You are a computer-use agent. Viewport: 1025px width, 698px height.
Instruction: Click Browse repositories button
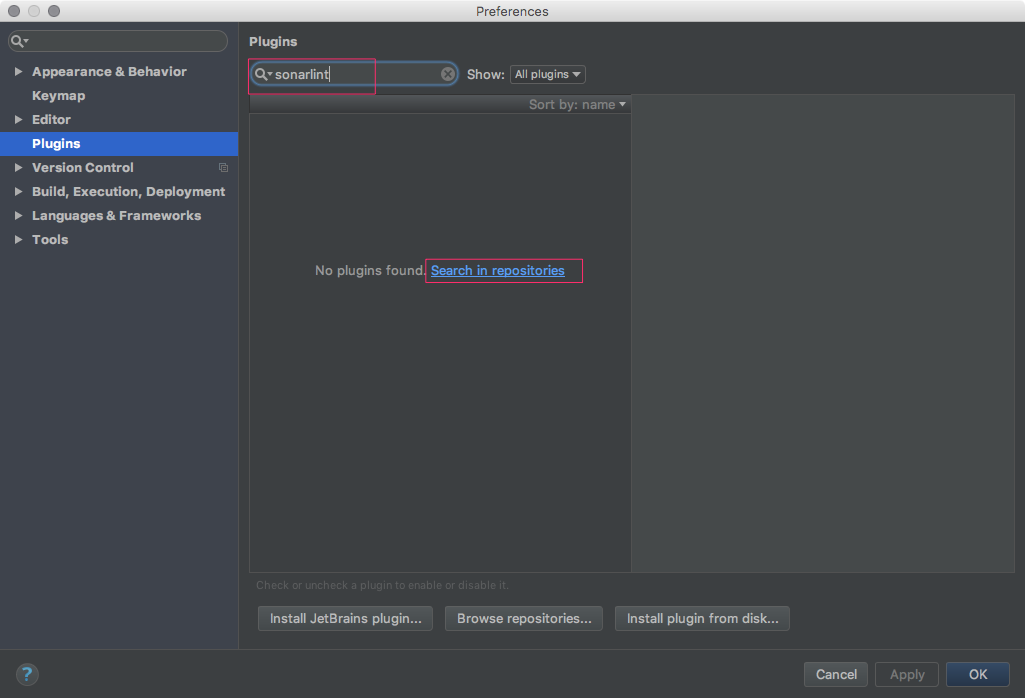tap(524, 618)
